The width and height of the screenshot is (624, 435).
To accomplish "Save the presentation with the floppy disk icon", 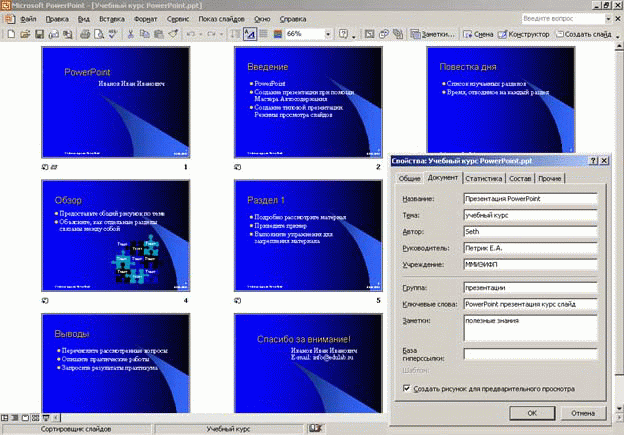I will 39,34.
